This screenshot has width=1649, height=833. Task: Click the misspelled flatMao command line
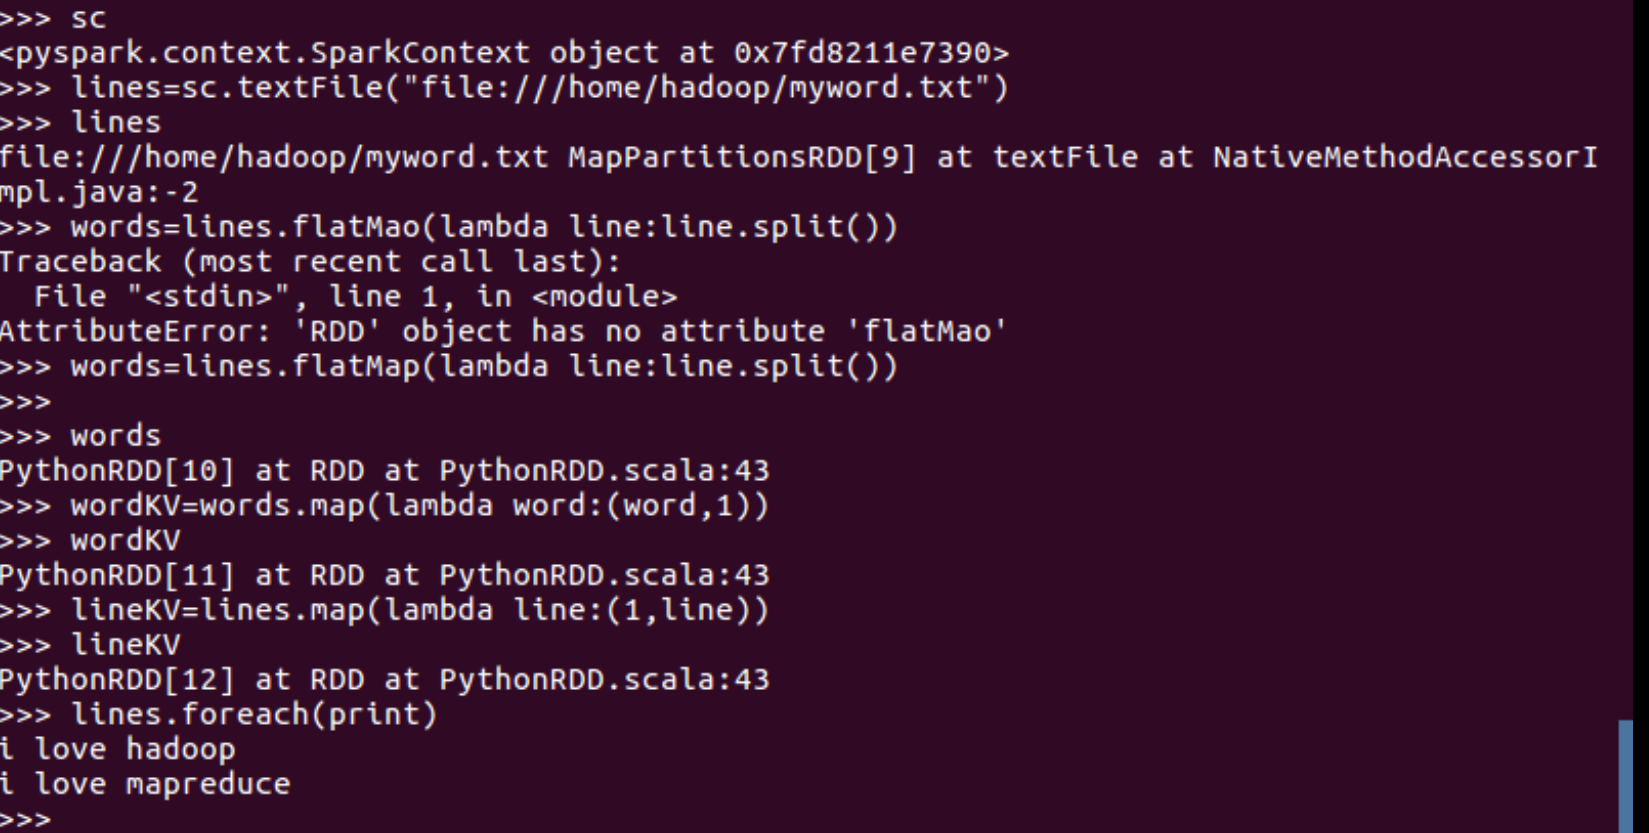(484, 227)
